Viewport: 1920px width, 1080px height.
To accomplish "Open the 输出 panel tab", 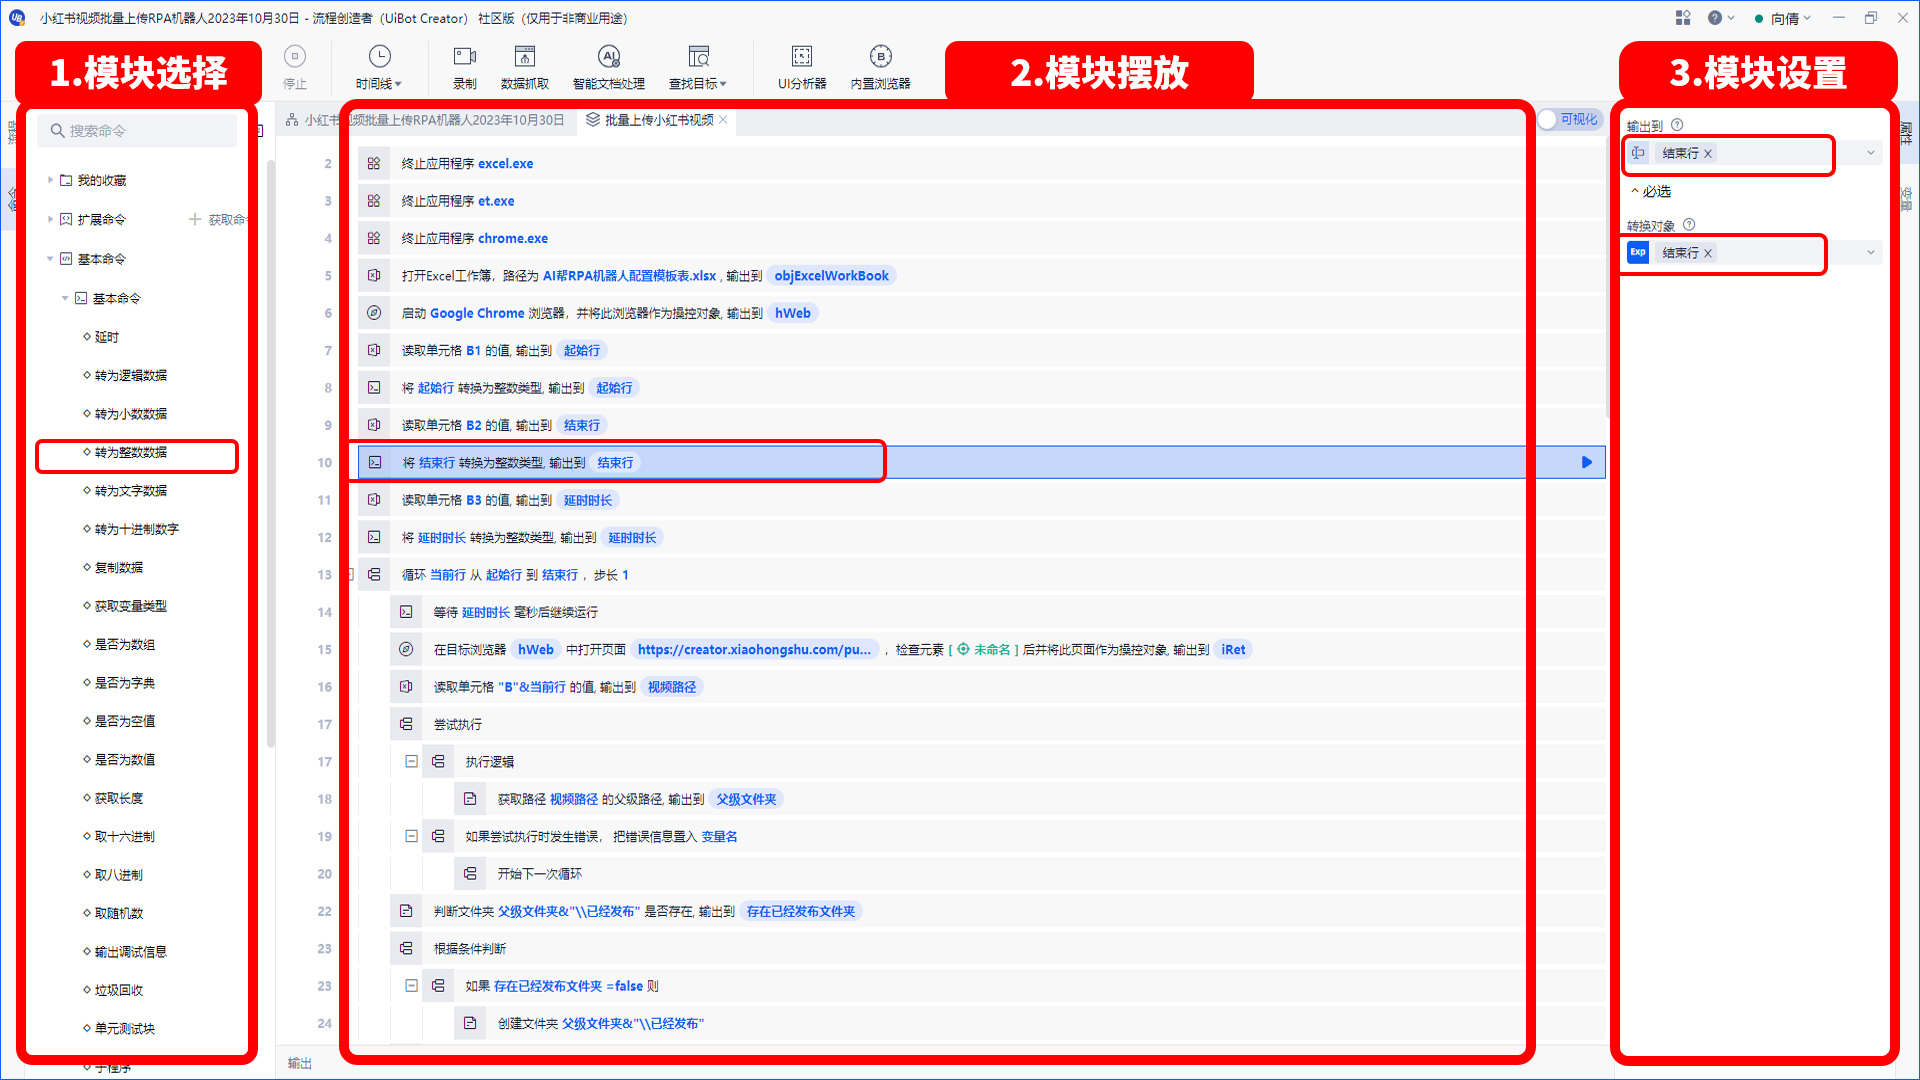I will 300,1063.
